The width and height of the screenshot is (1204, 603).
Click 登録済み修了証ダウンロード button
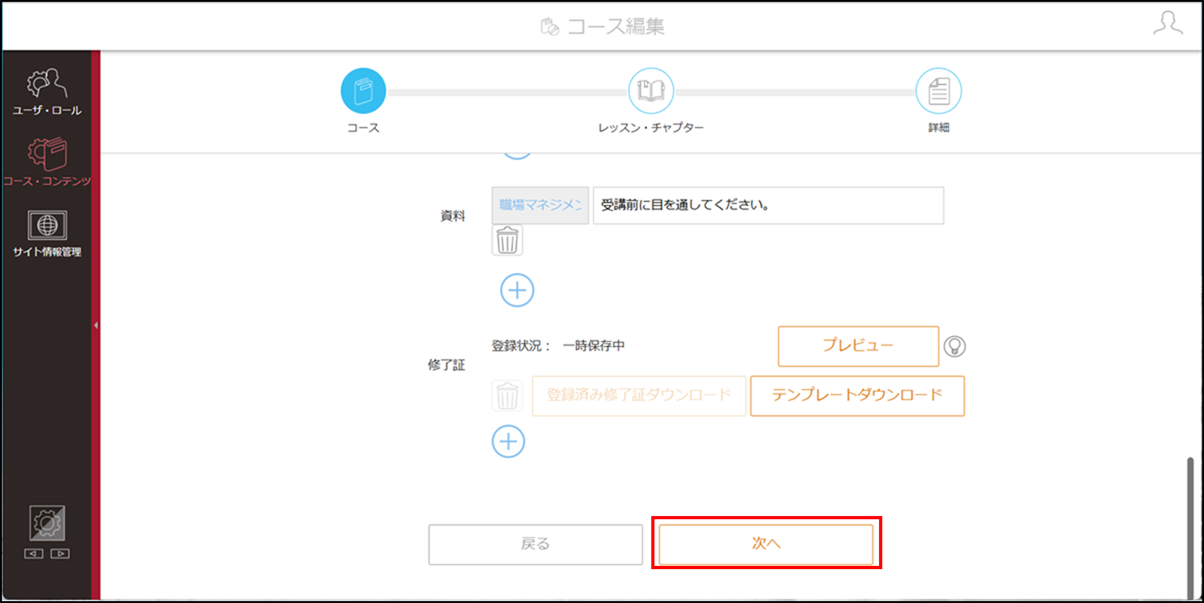click(x=639, y=395)
